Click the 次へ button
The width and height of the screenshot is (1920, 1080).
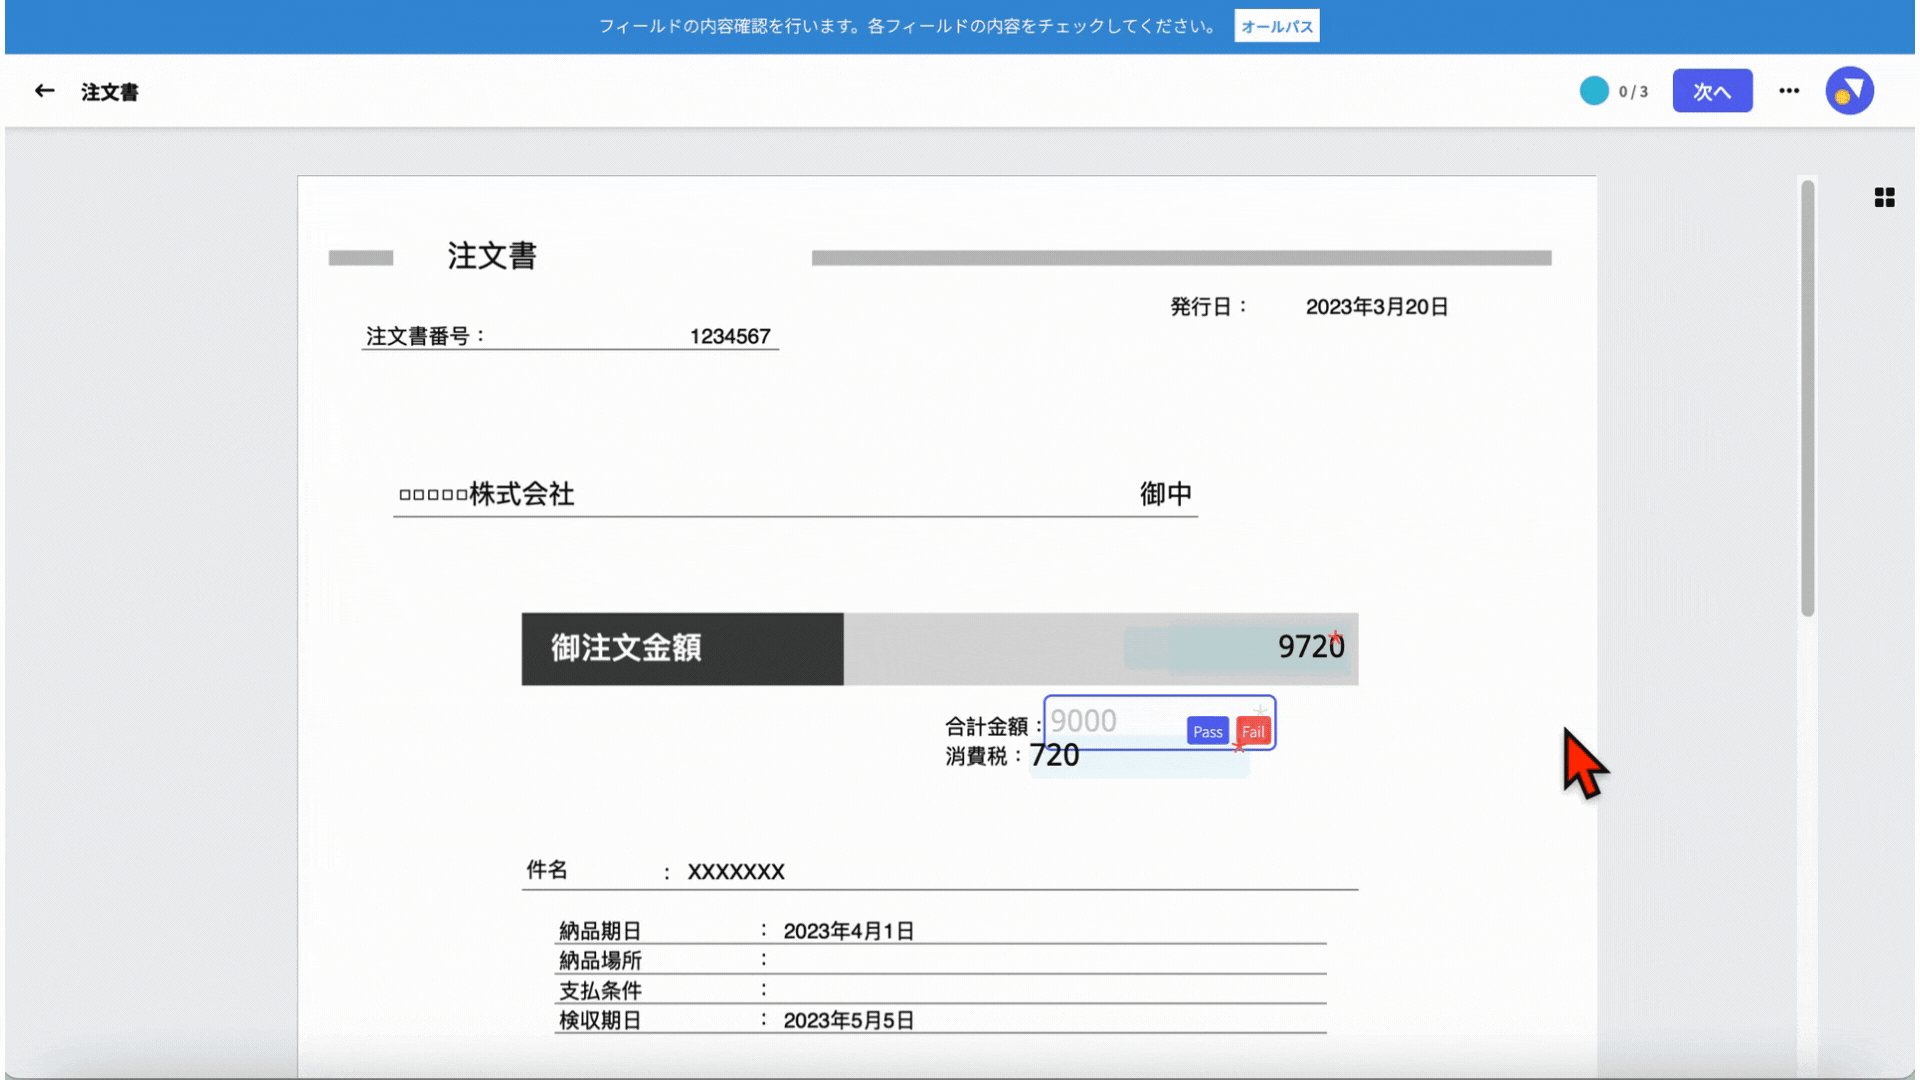pos(1712,91)
